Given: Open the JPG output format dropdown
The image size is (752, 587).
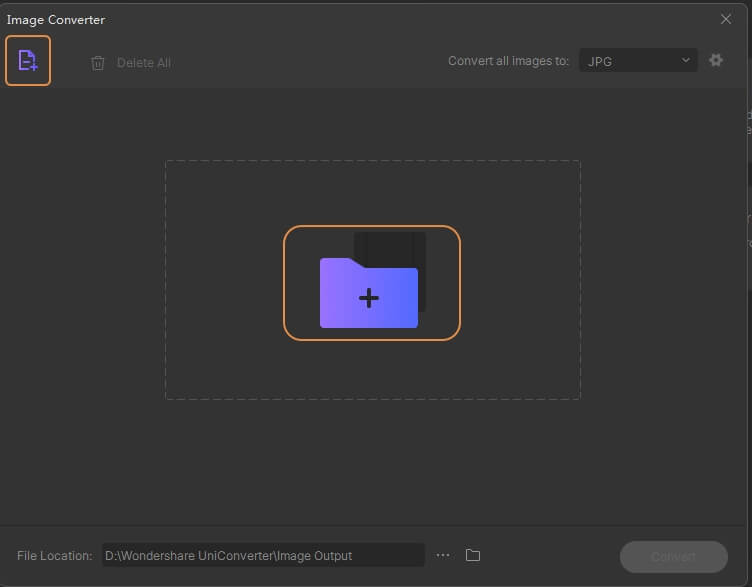Looking at the screenshot, I should click(637, 61).
